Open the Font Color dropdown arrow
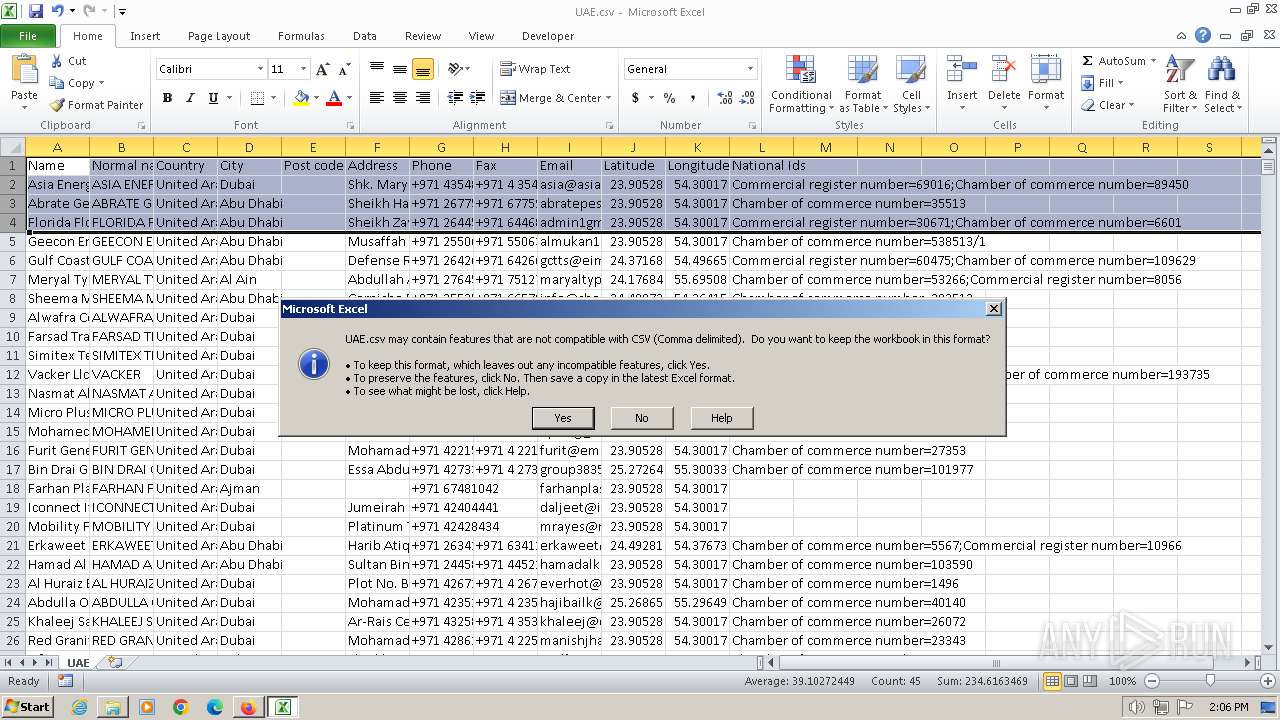Viewport: 1280px width, 720px height. click(348, 98)
